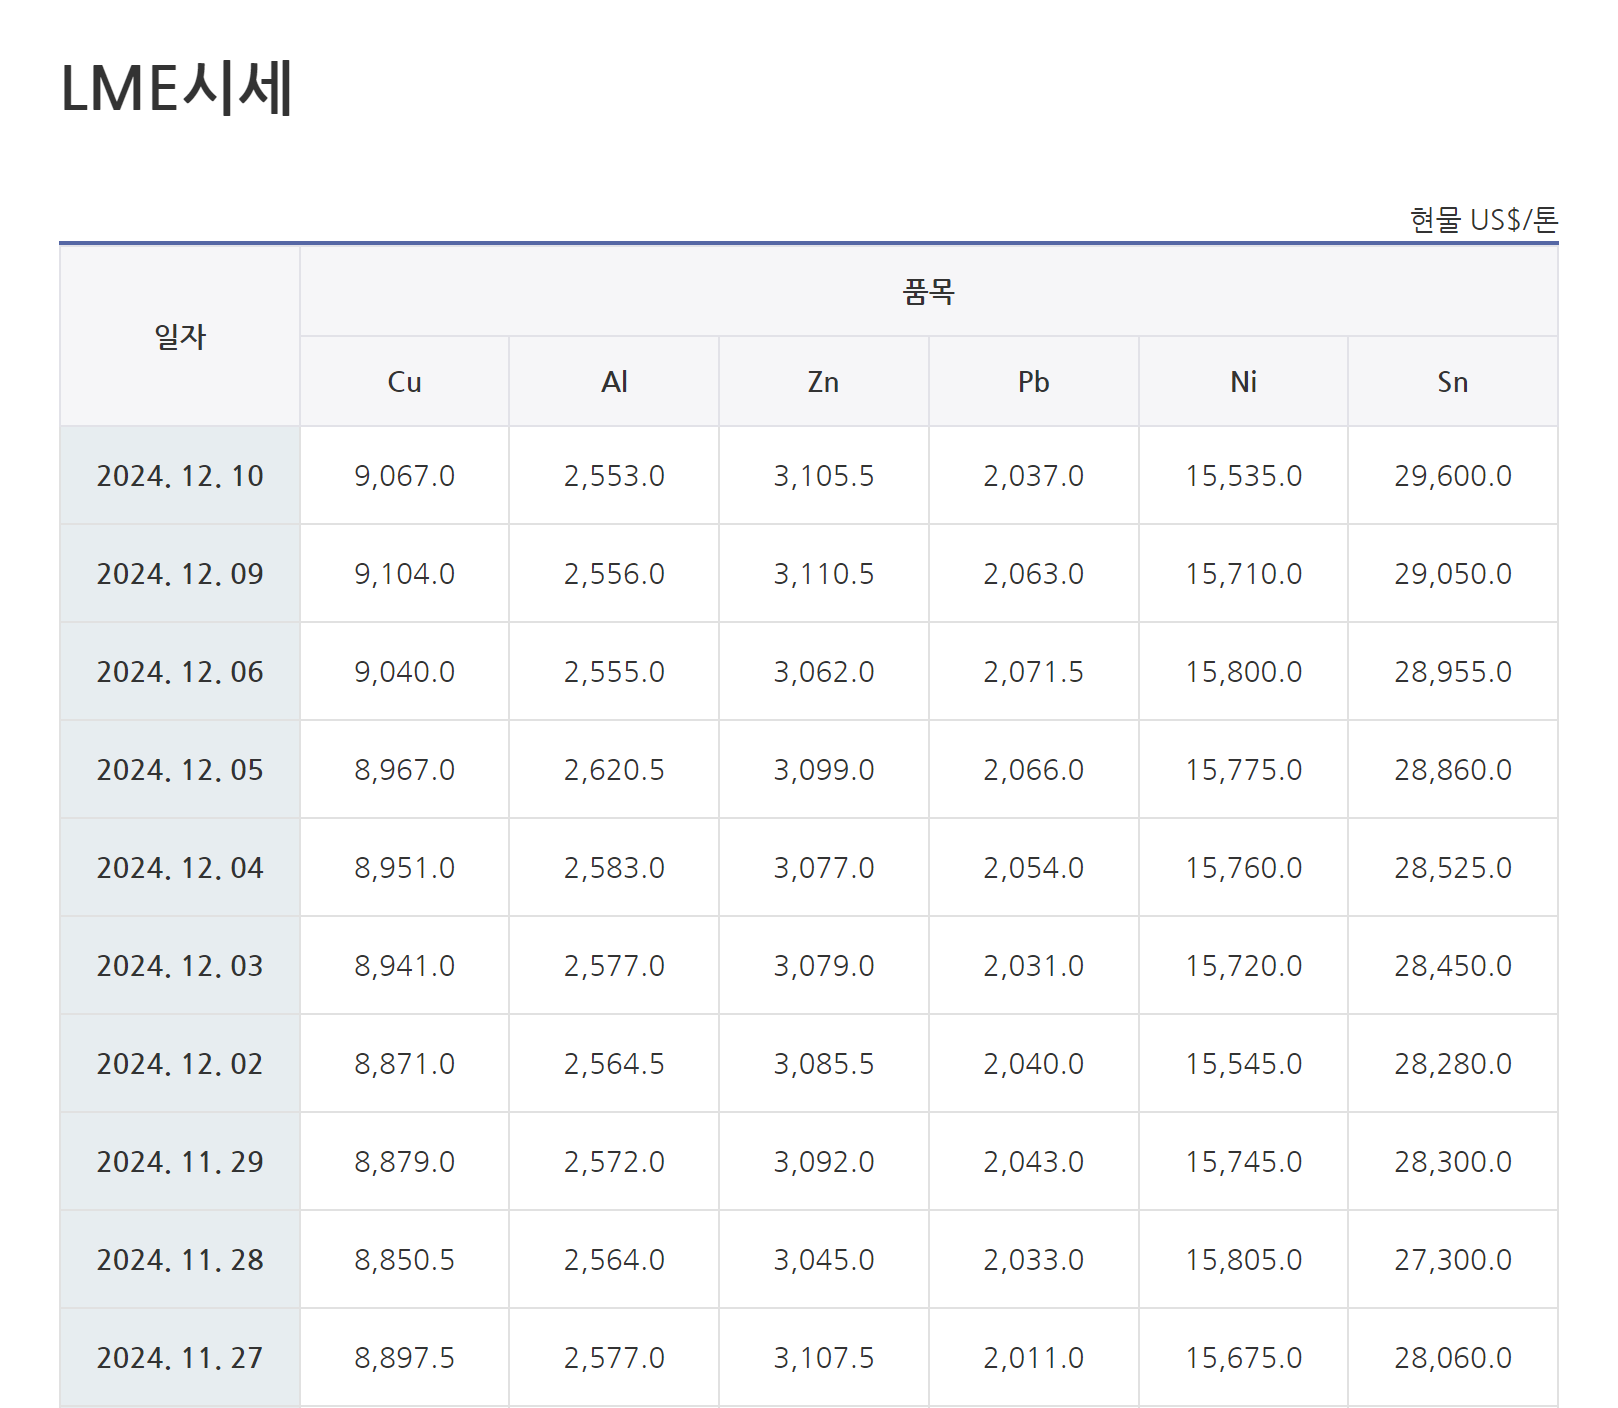Click Zn price 3,085.5
The height and width of the screenshot is (1408, 1618).
(823, 1064)
